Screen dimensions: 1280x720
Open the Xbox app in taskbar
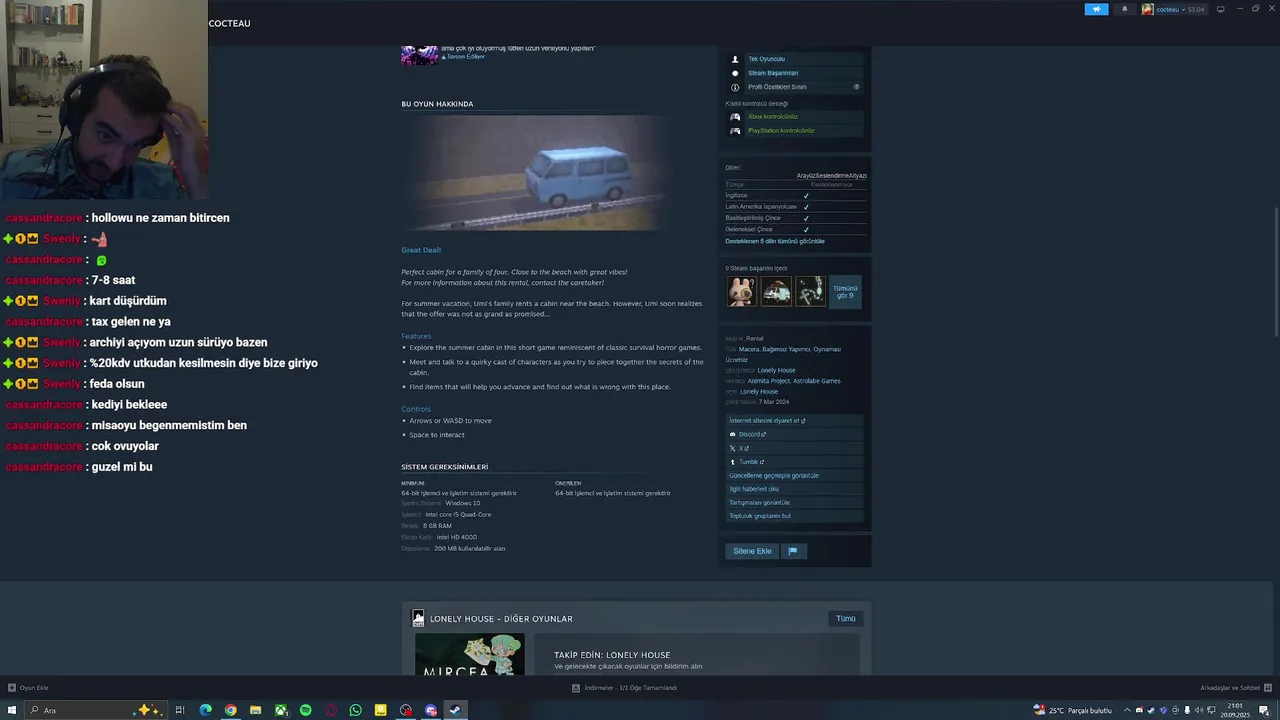coord(281,710)
